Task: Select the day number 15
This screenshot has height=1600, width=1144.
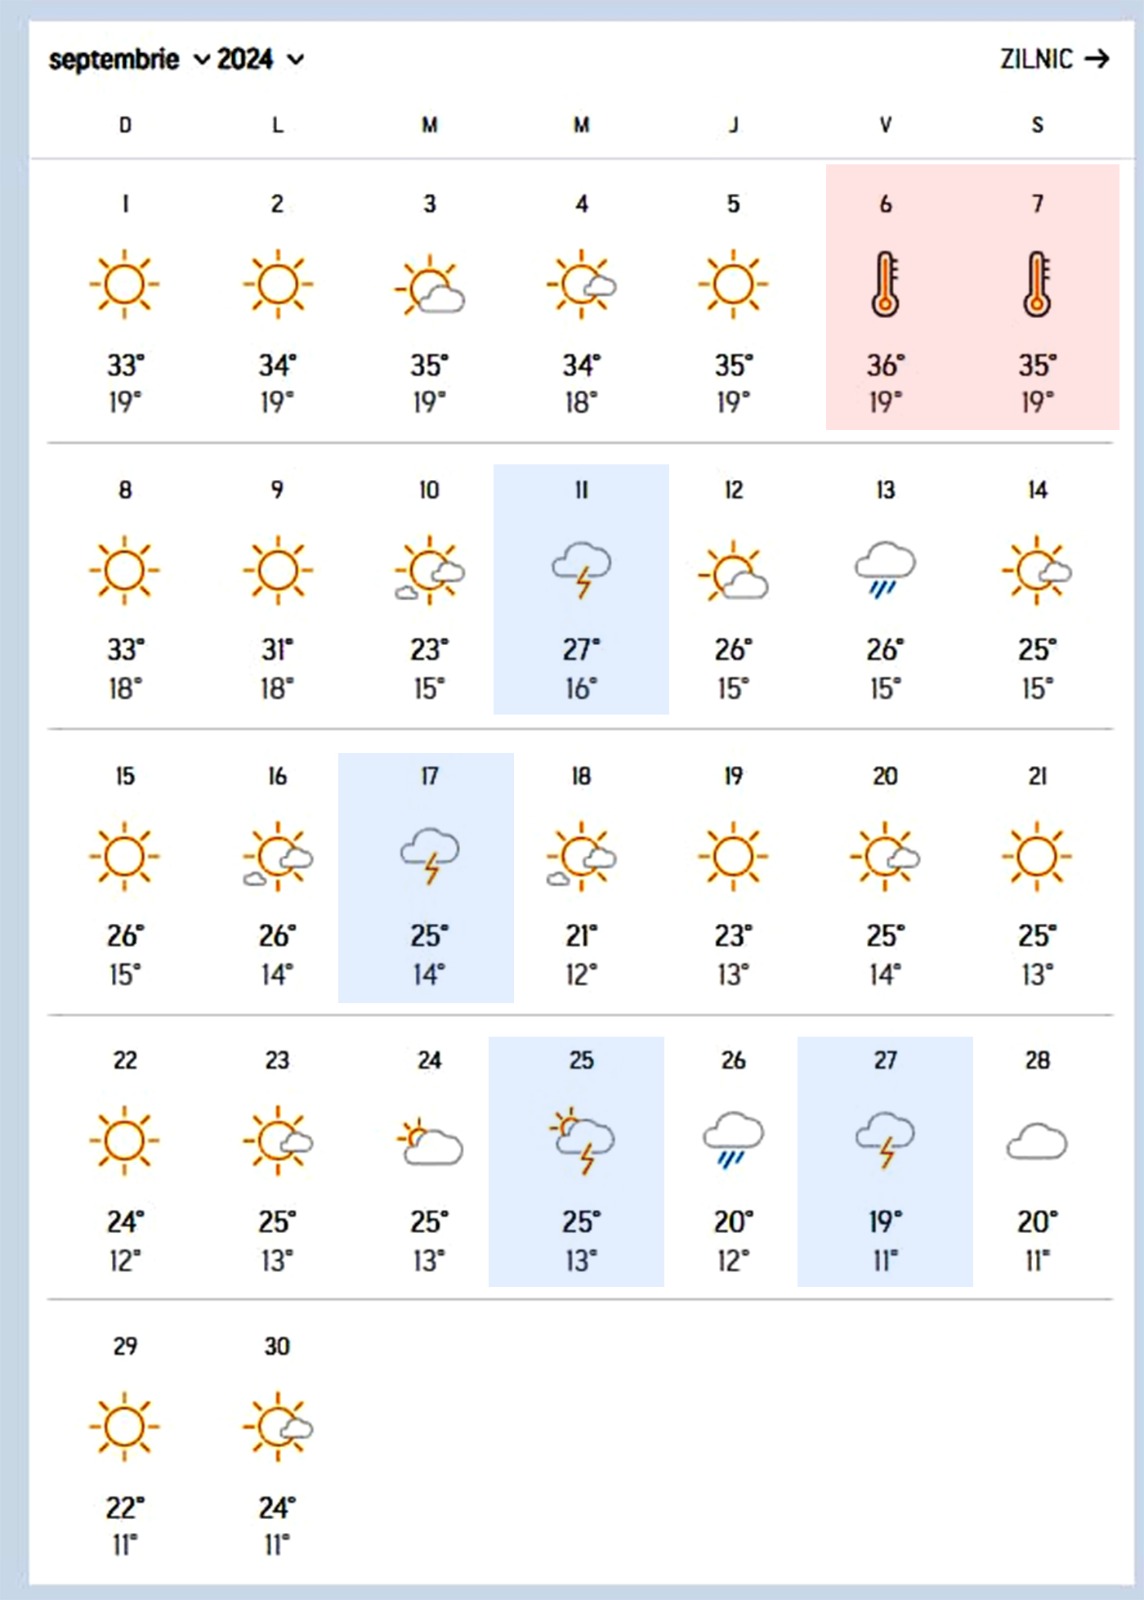Action: click(x=125, y=776)
